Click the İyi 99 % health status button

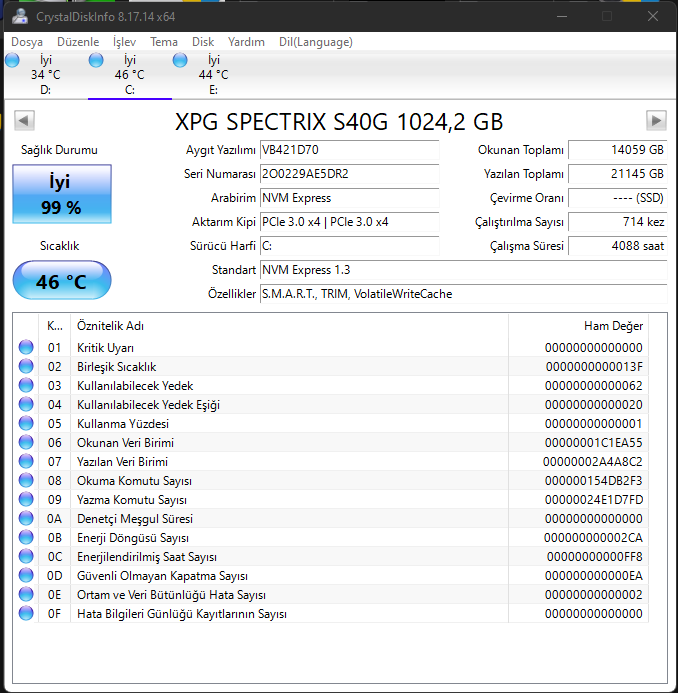pos(62,194)
